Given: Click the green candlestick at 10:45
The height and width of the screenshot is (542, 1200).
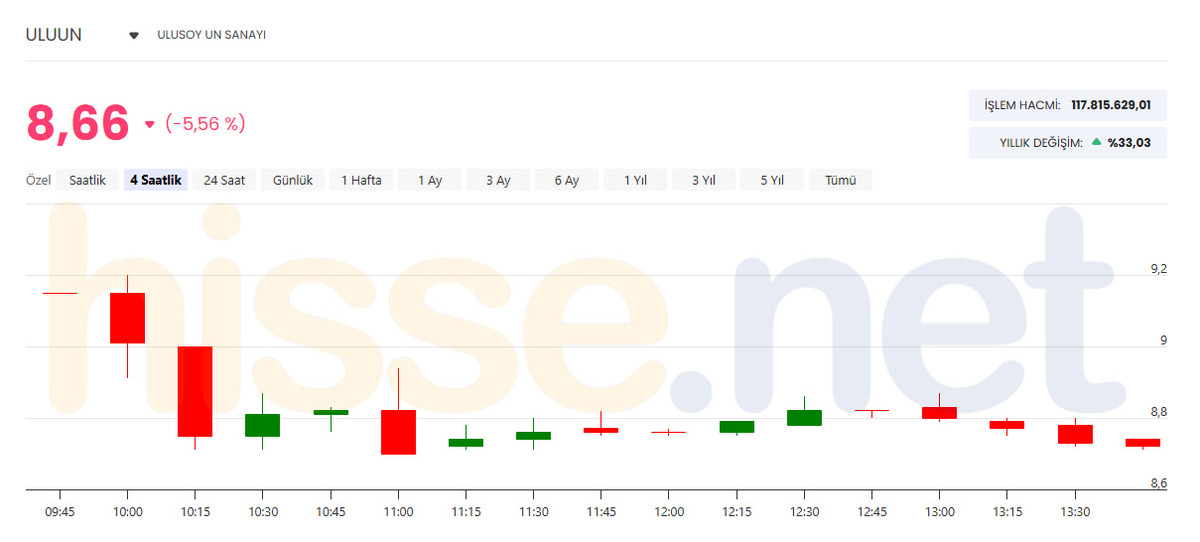Looking at the screenshot, I should click(x=331, y=412).
